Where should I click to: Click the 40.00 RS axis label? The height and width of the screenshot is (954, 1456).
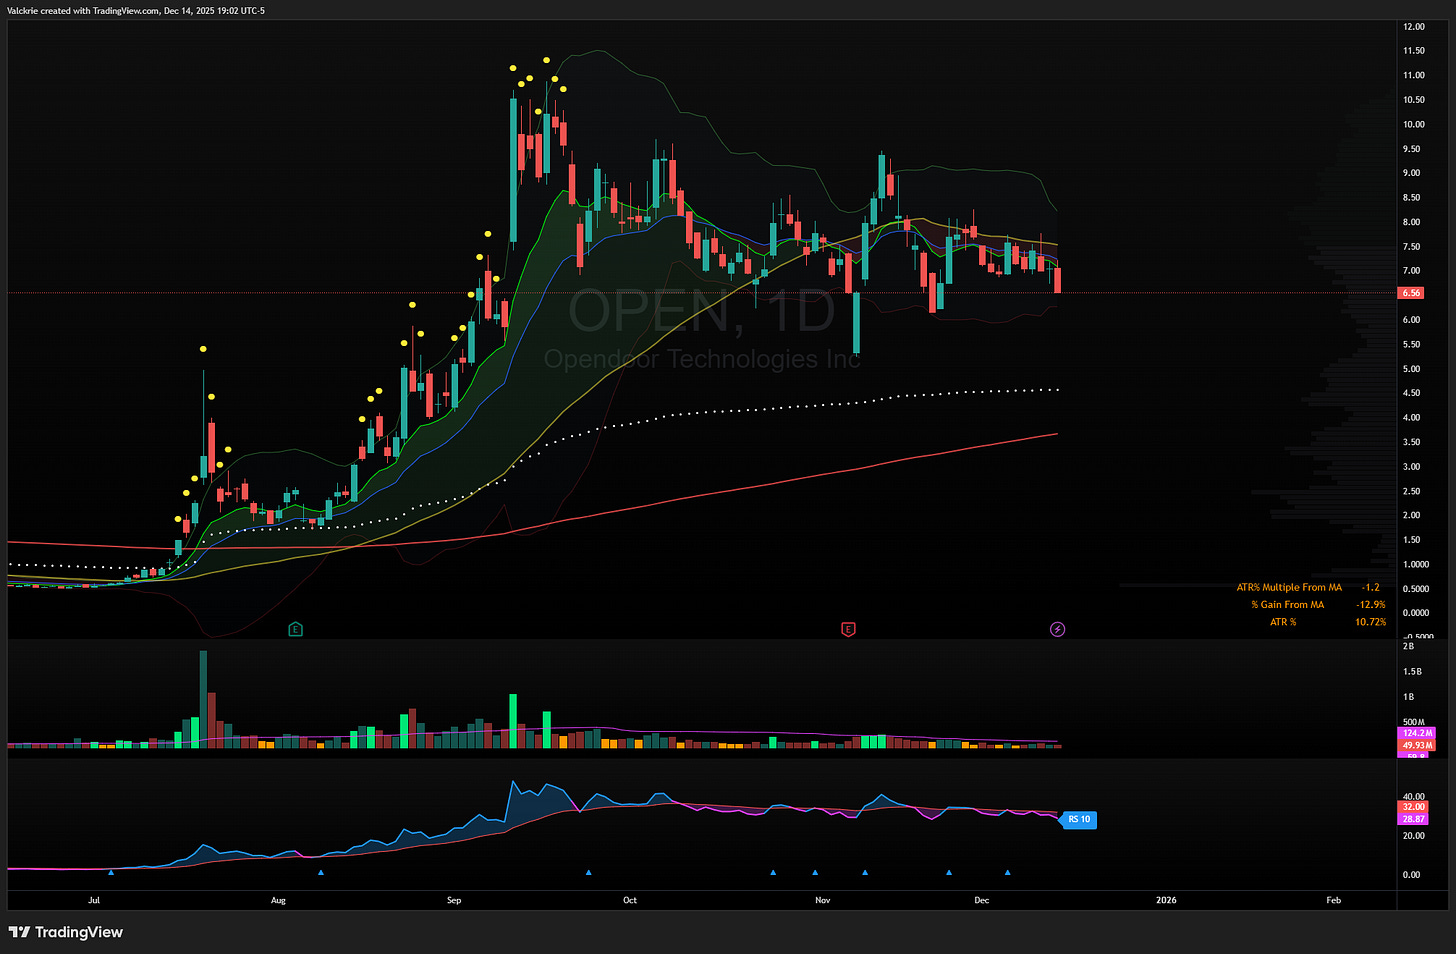1412,797
